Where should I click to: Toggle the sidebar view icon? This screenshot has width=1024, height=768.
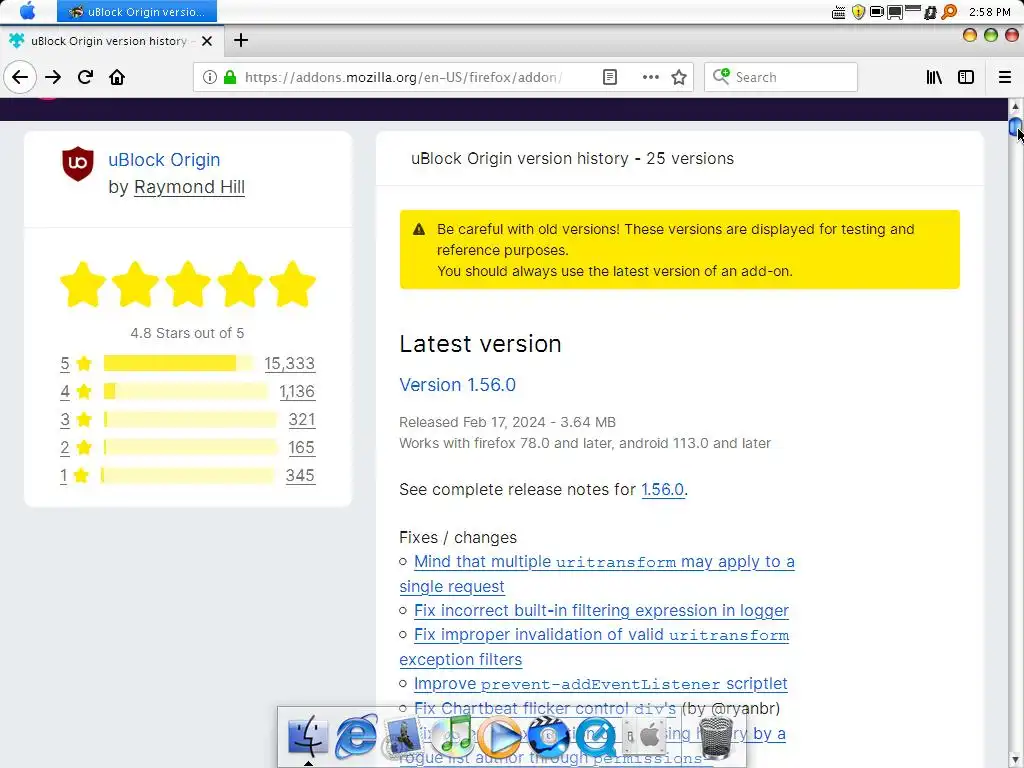point(966,77)
